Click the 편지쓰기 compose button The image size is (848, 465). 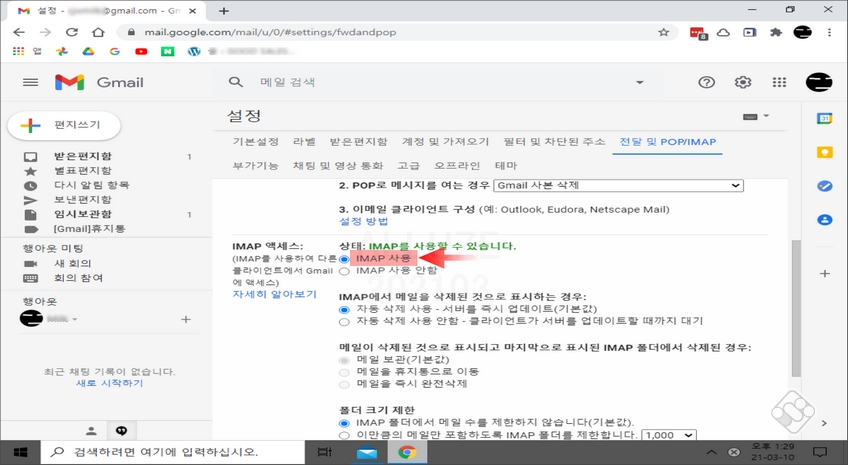click(x=64, y=125)
